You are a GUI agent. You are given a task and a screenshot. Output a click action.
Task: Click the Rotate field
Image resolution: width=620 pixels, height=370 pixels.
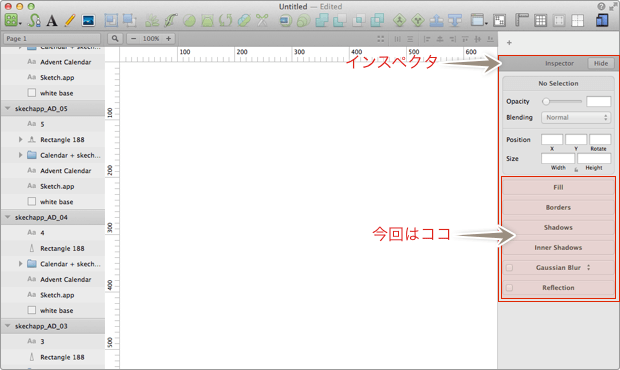tap(600, 140)
